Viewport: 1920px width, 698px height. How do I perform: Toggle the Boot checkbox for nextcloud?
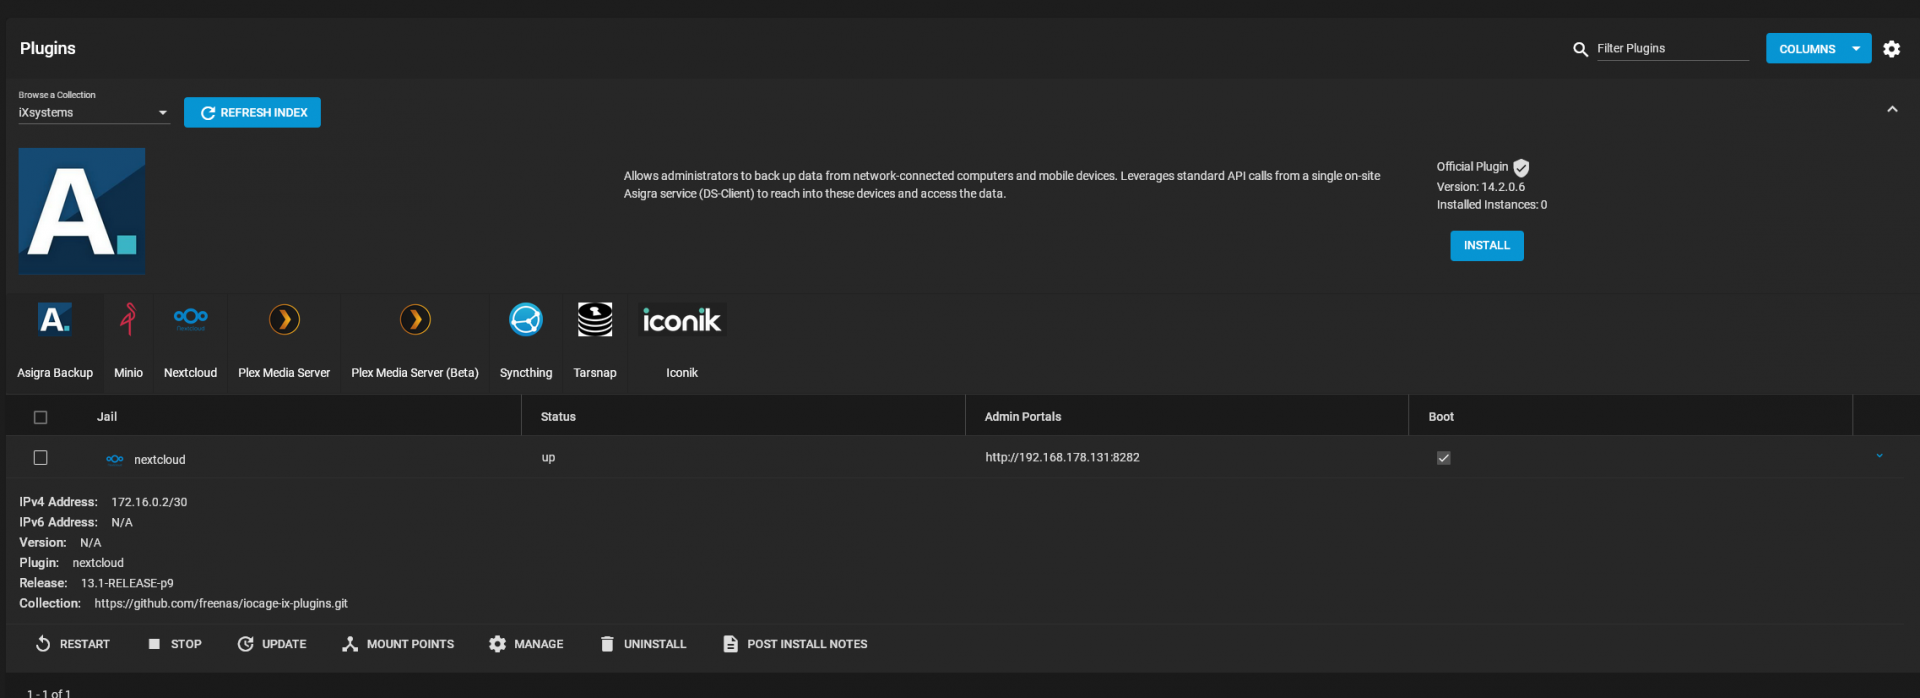pos(1443,458)
